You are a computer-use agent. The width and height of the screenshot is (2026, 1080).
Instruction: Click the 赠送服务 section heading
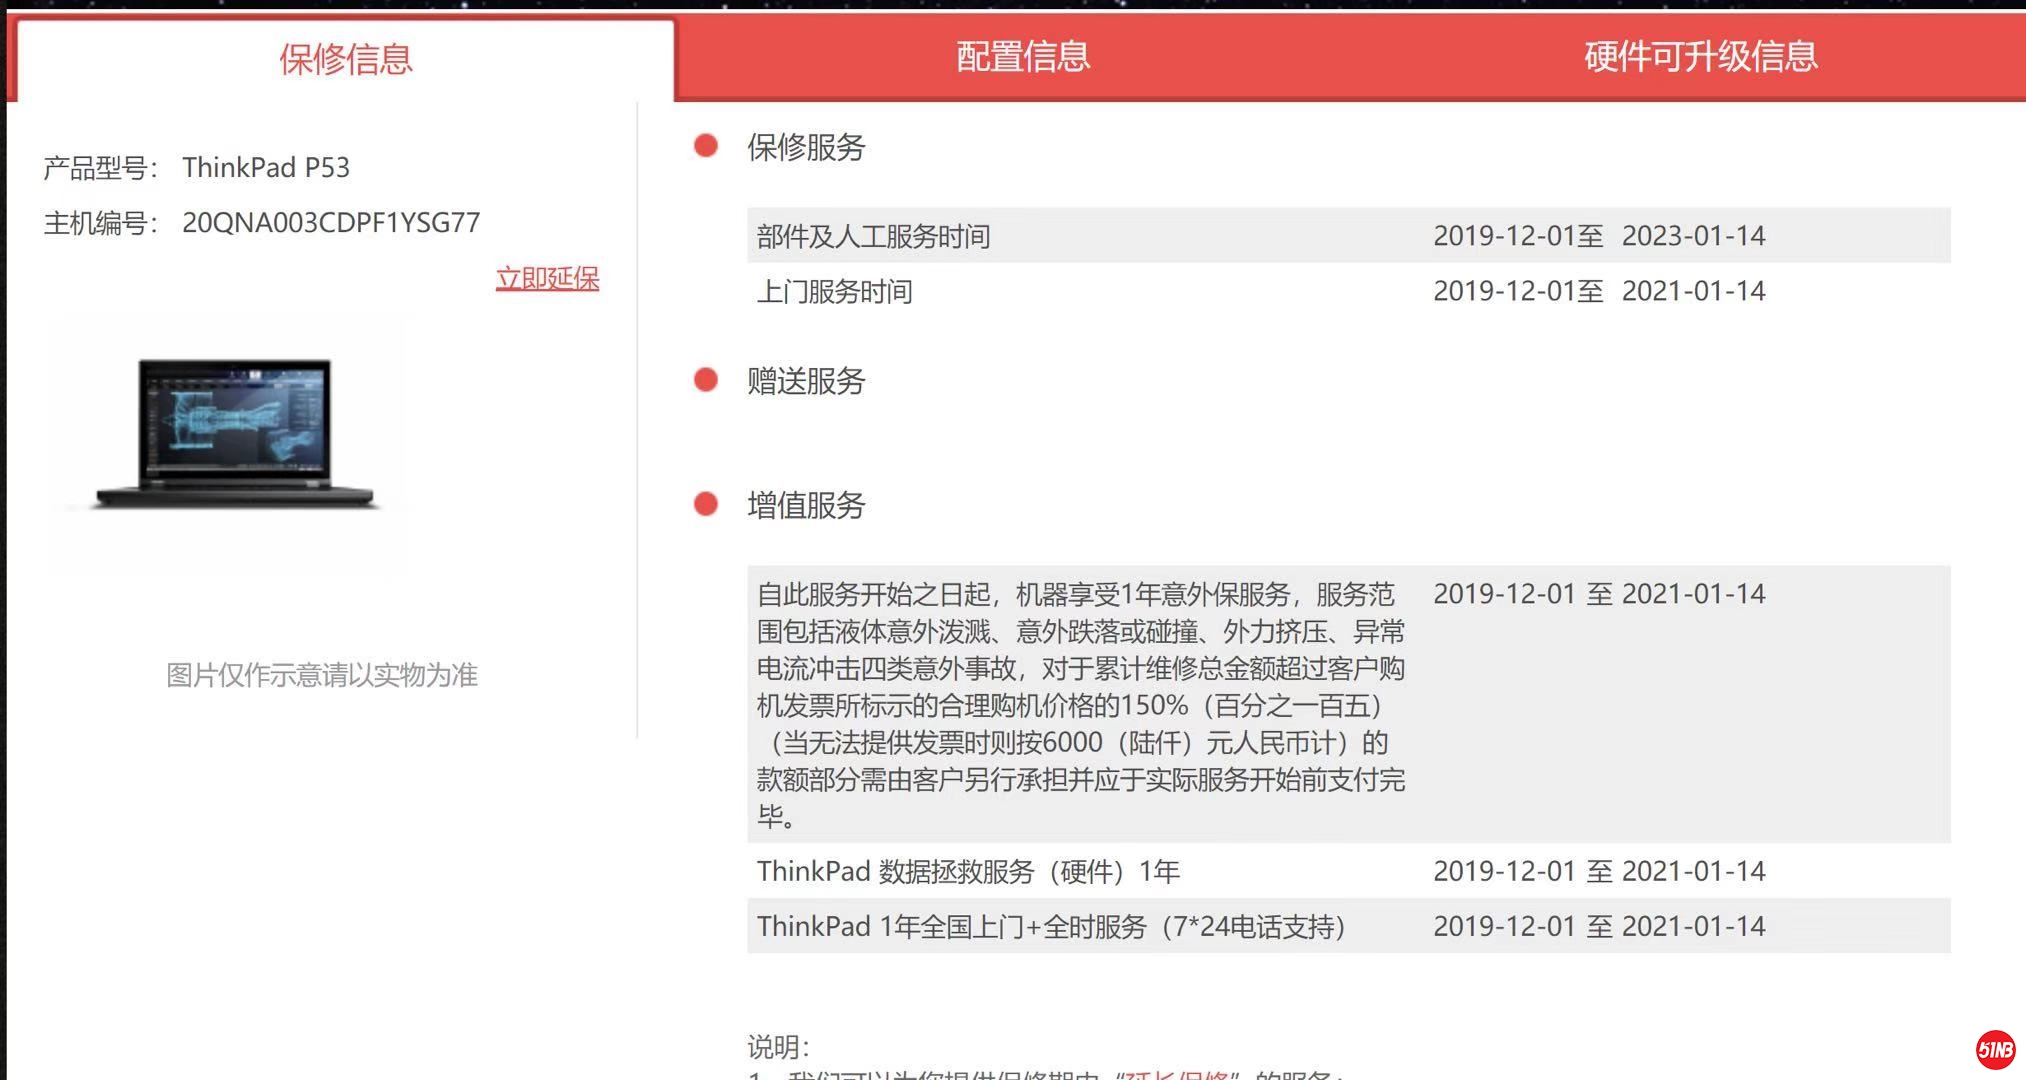806,381
